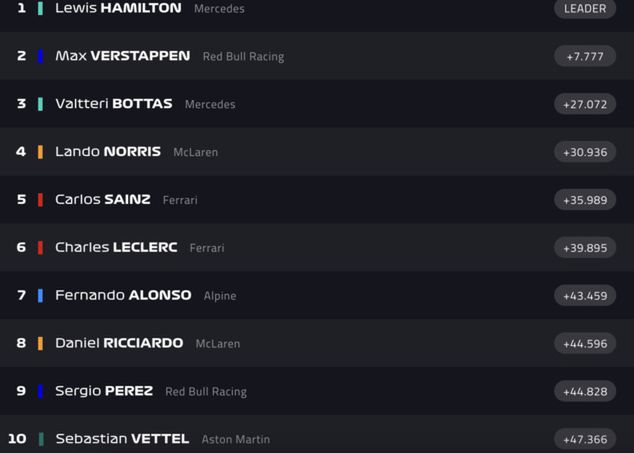Screen dimensions: 634x453
Task: Select Lando Norris driver name
Action: pyautogui.click(x=107, y=152)
